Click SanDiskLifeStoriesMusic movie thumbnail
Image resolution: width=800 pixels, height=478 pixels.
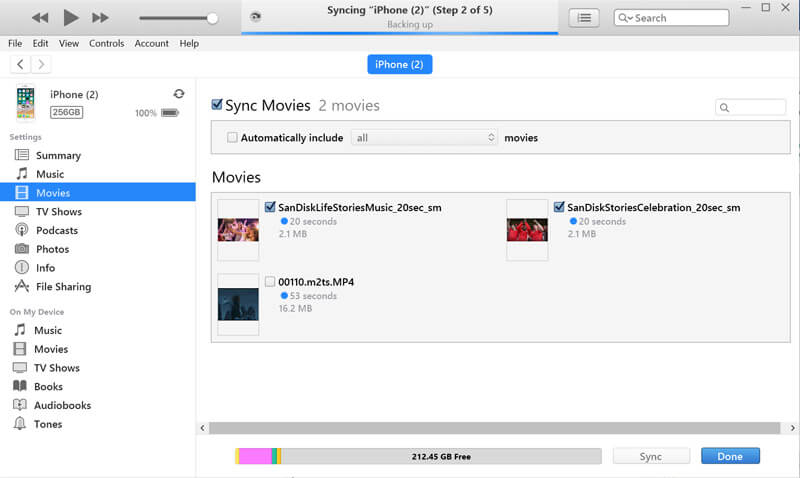238,230
